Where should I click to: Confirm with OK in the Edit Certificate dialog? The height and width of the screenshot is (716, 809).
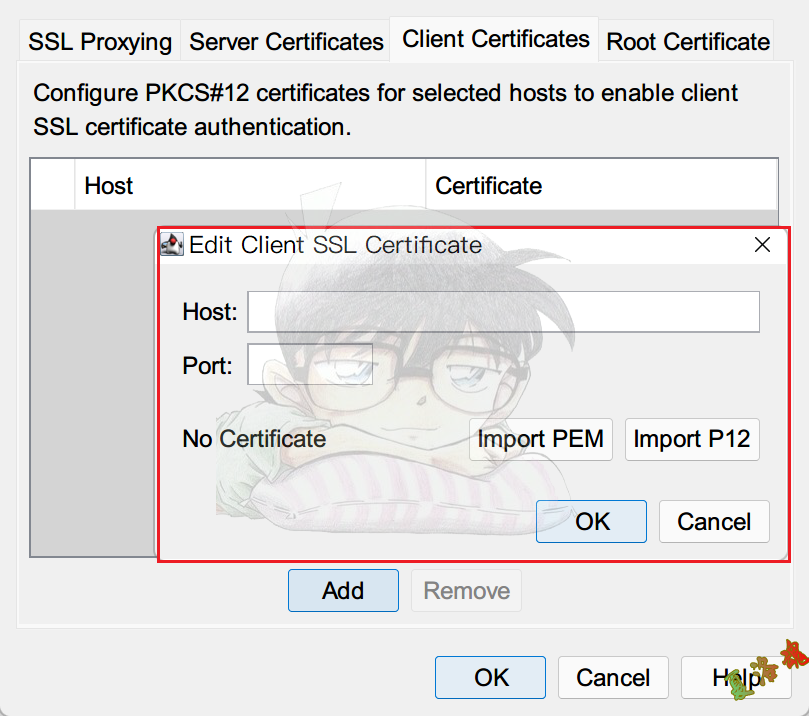pos(591,522)
